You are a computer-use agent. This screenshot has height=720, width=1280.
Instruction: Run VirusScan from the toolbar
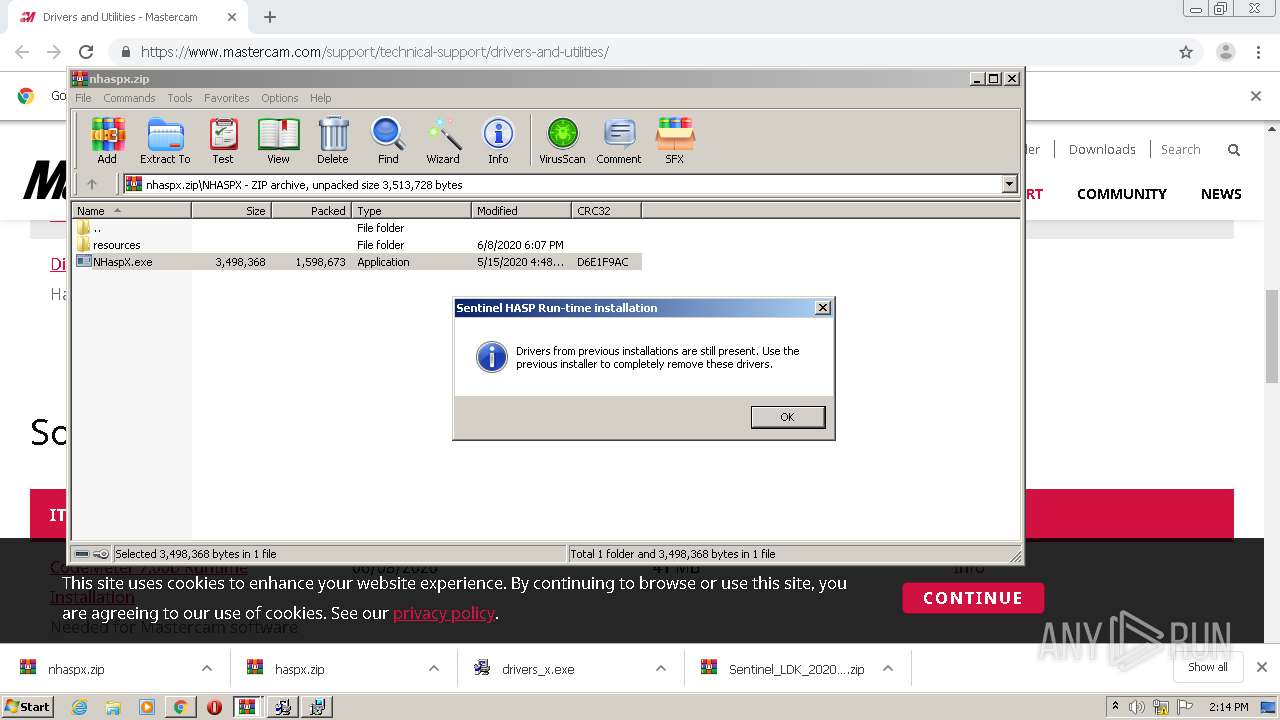click(x=562, y=140)
